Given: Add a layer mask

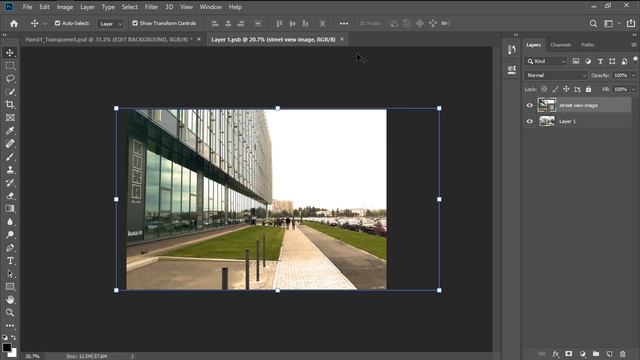Looking at the screenshot, I should (569, 354).
